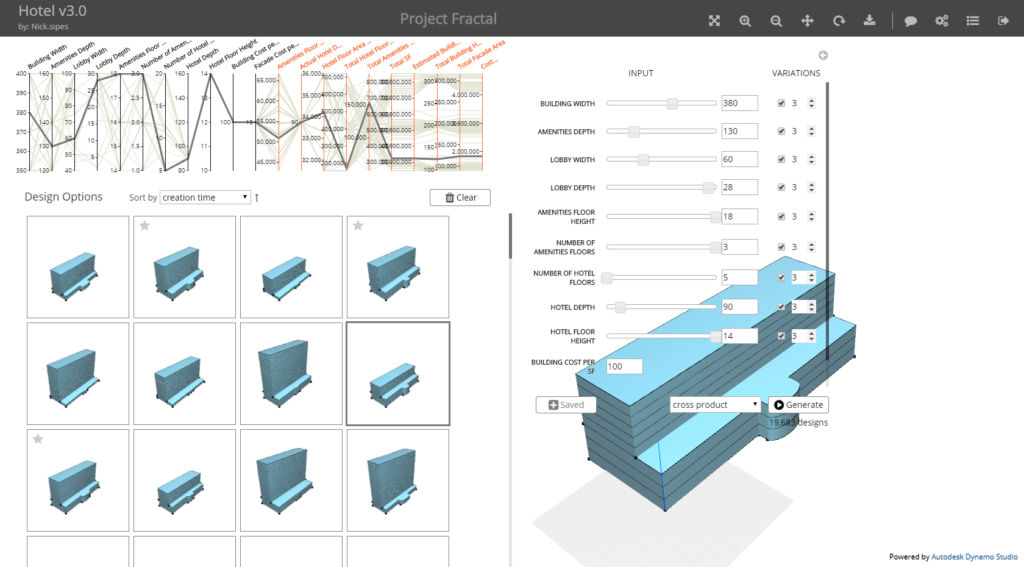Adjust Amenities Floor Height variations stepper
1024x567 pixels.
coord(811,216)
